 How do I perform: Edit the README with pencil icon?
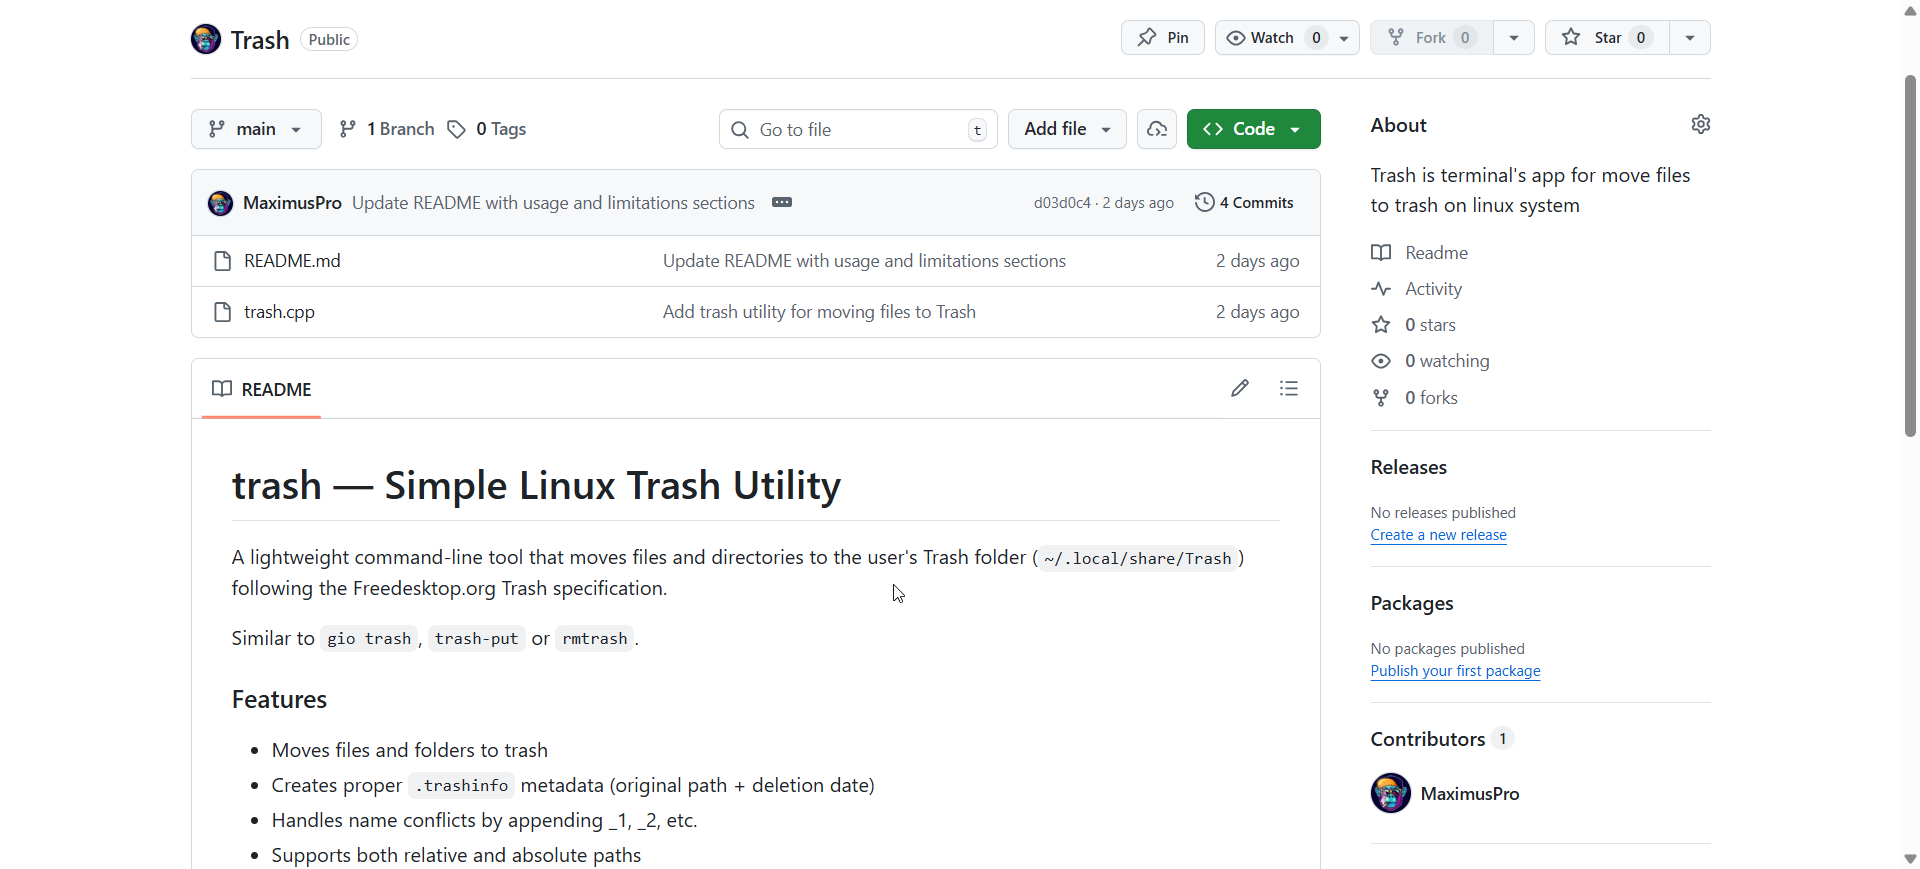[x=1240, y=388]
